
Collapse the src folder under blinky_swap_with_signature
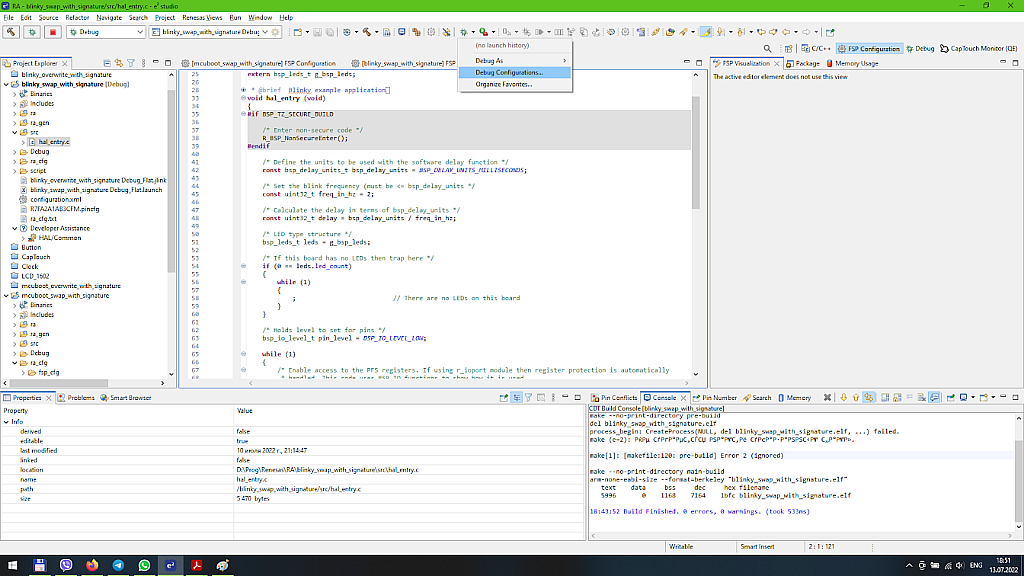tap(14, 131)
